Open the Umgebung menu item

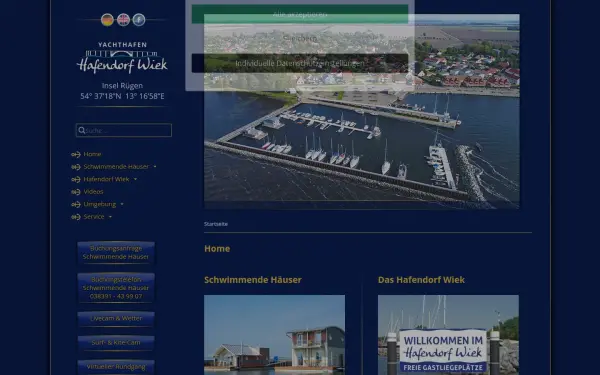tap(99, 204)
